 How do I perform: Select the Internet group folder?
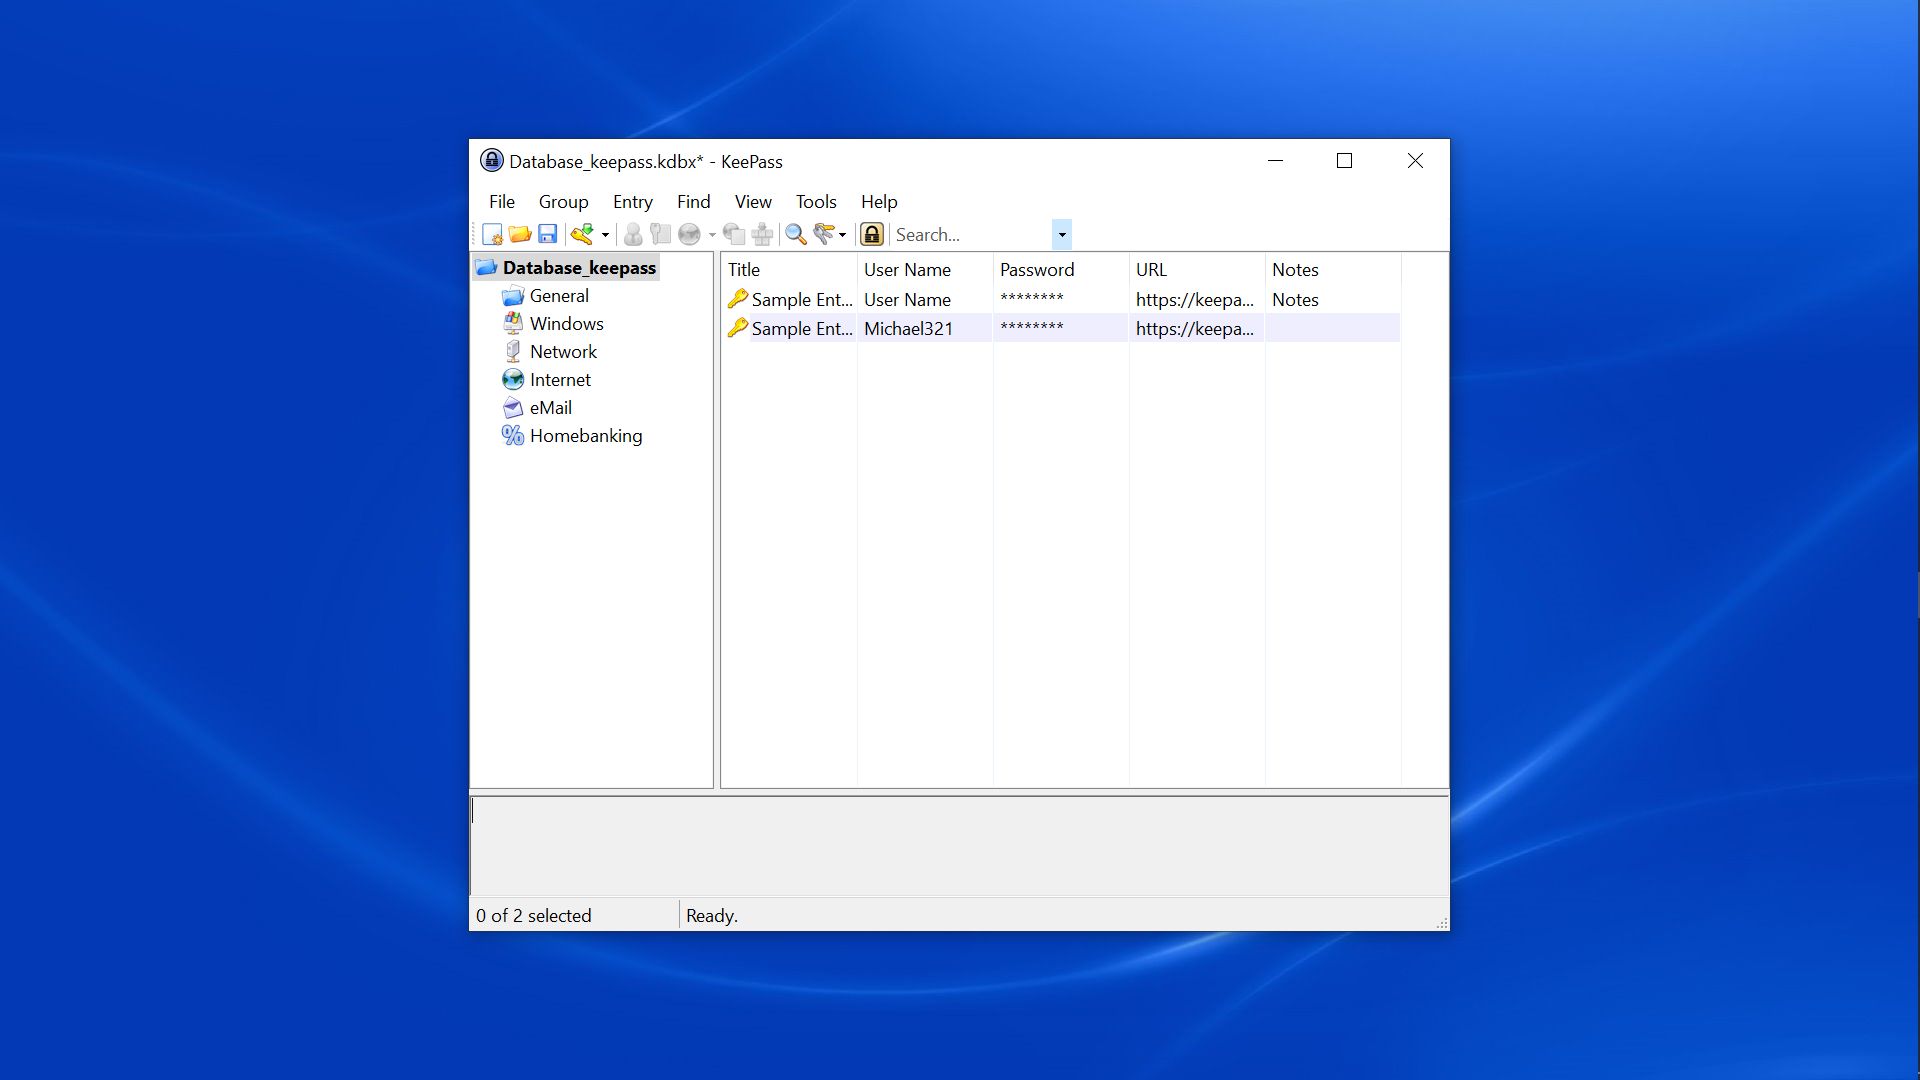point(559,380)
